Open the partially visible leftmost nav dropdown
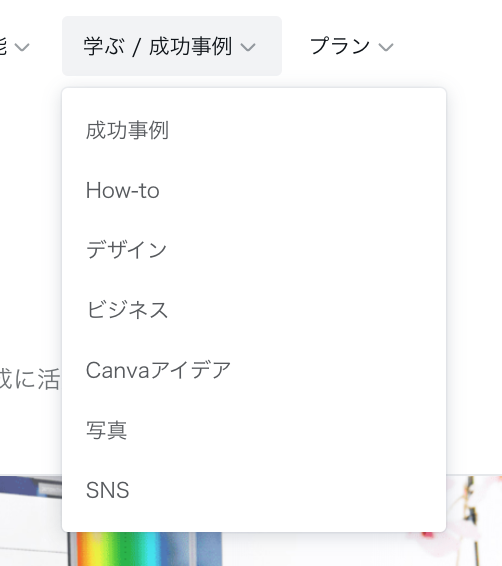The image size is (502, 566). click(x=14, y=46)
